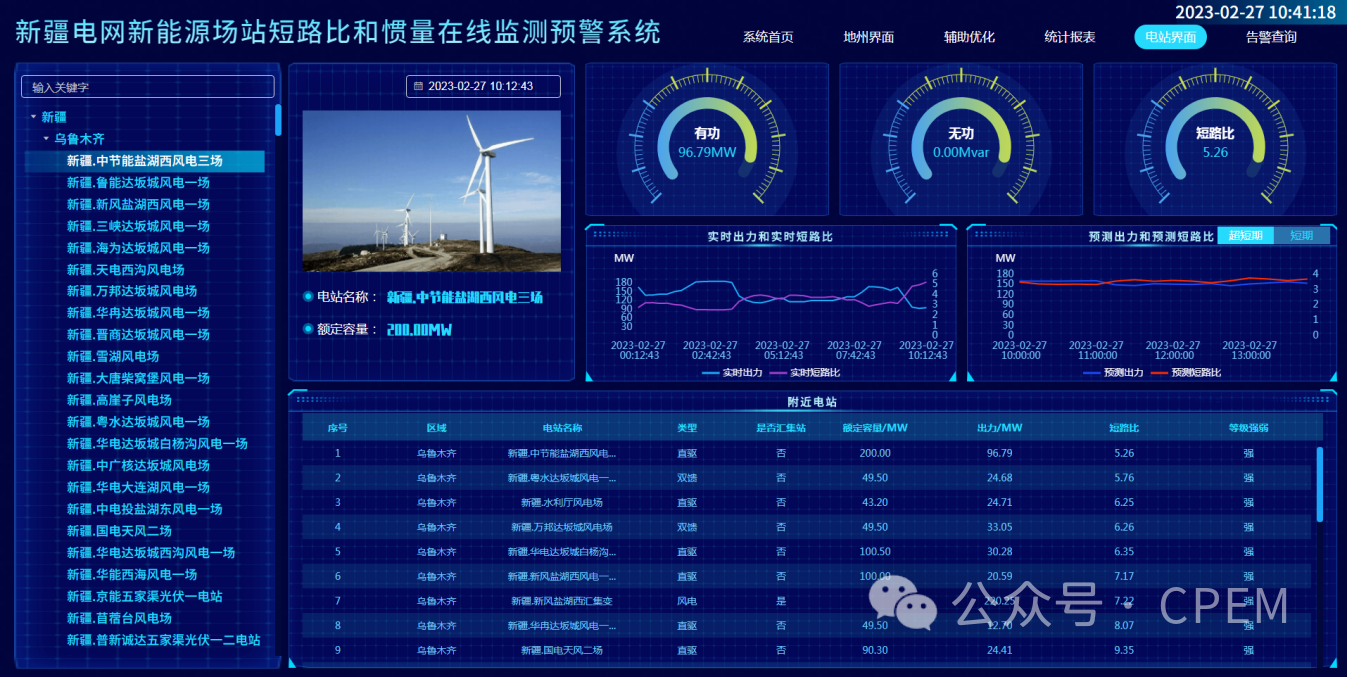Open the 2023-02-27 10:12:43 datetime picker

483,86
